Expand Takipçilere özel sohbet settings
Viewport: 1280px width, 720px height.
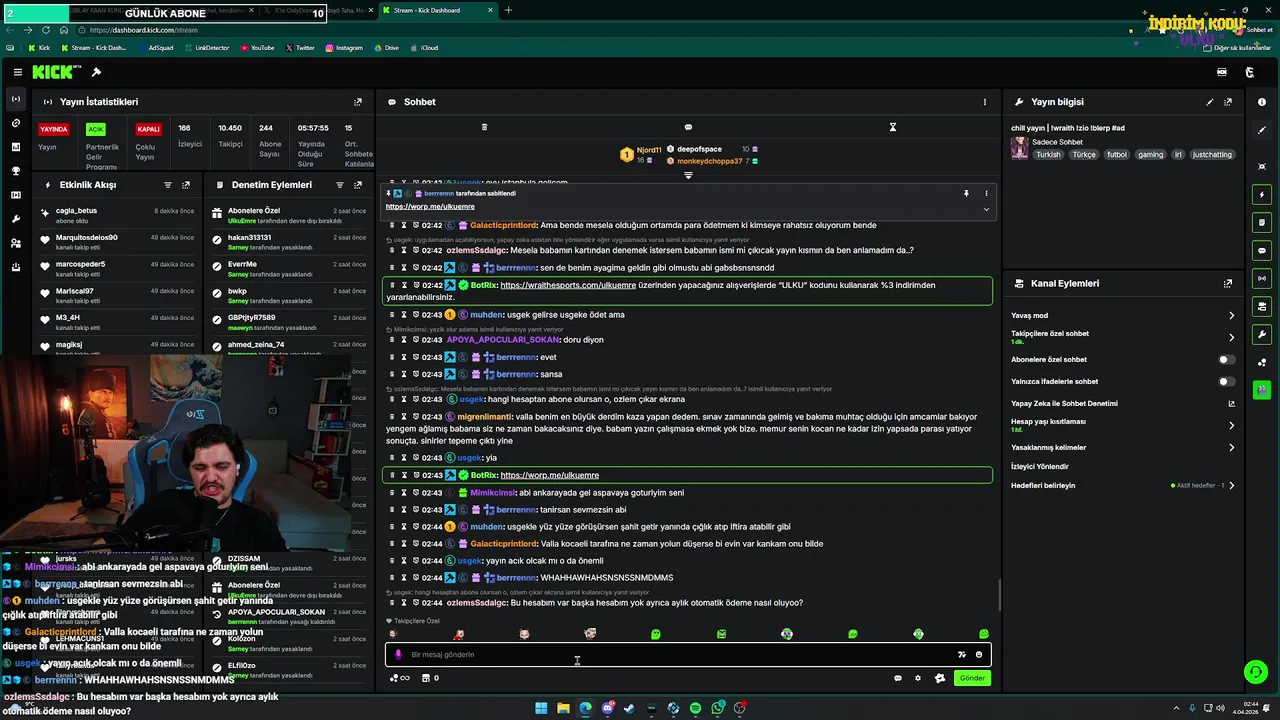[x=1231, y=337]
